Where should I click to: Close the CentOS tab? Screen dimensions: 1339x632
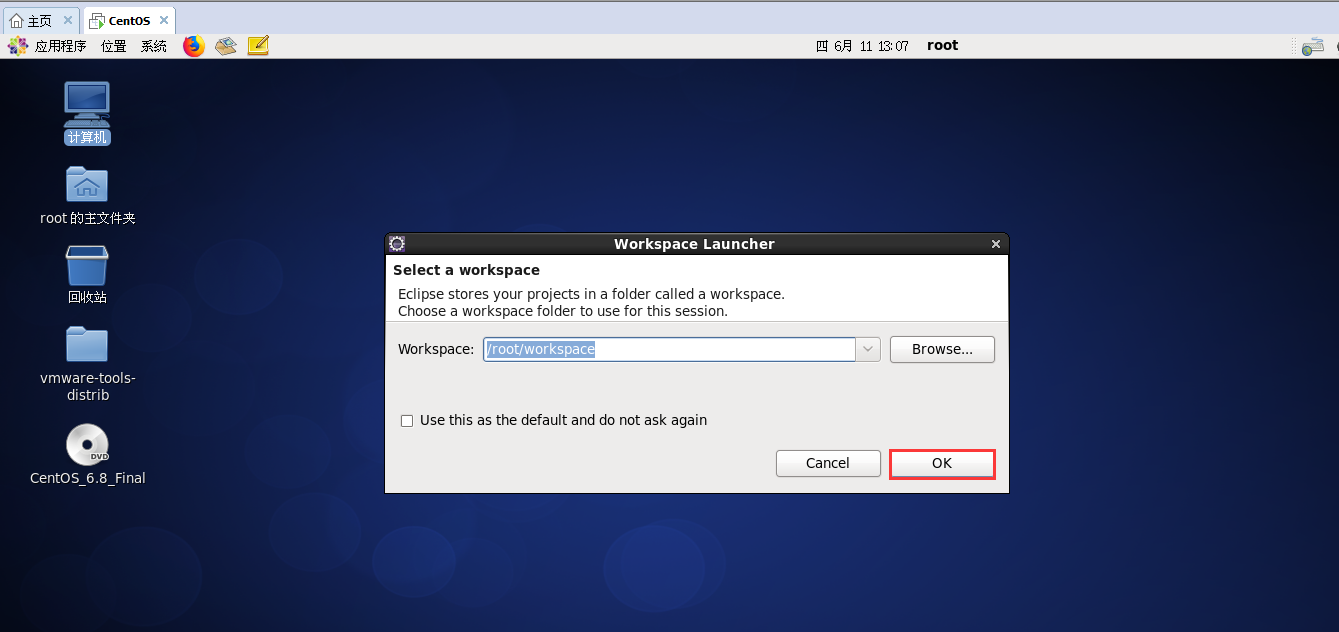click(162, 21)
